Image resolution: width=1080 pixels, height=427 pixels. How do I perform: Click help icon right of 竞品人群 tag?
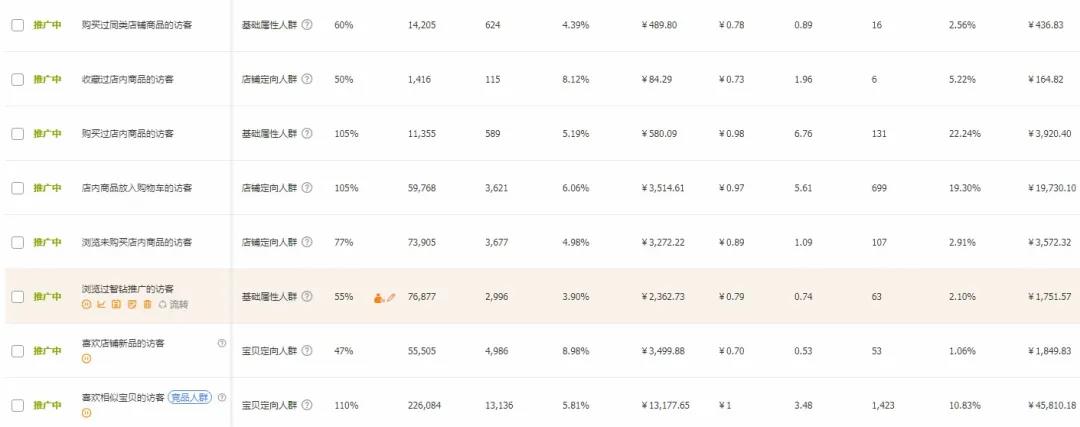pyautogui.click(x=222, y=397)
